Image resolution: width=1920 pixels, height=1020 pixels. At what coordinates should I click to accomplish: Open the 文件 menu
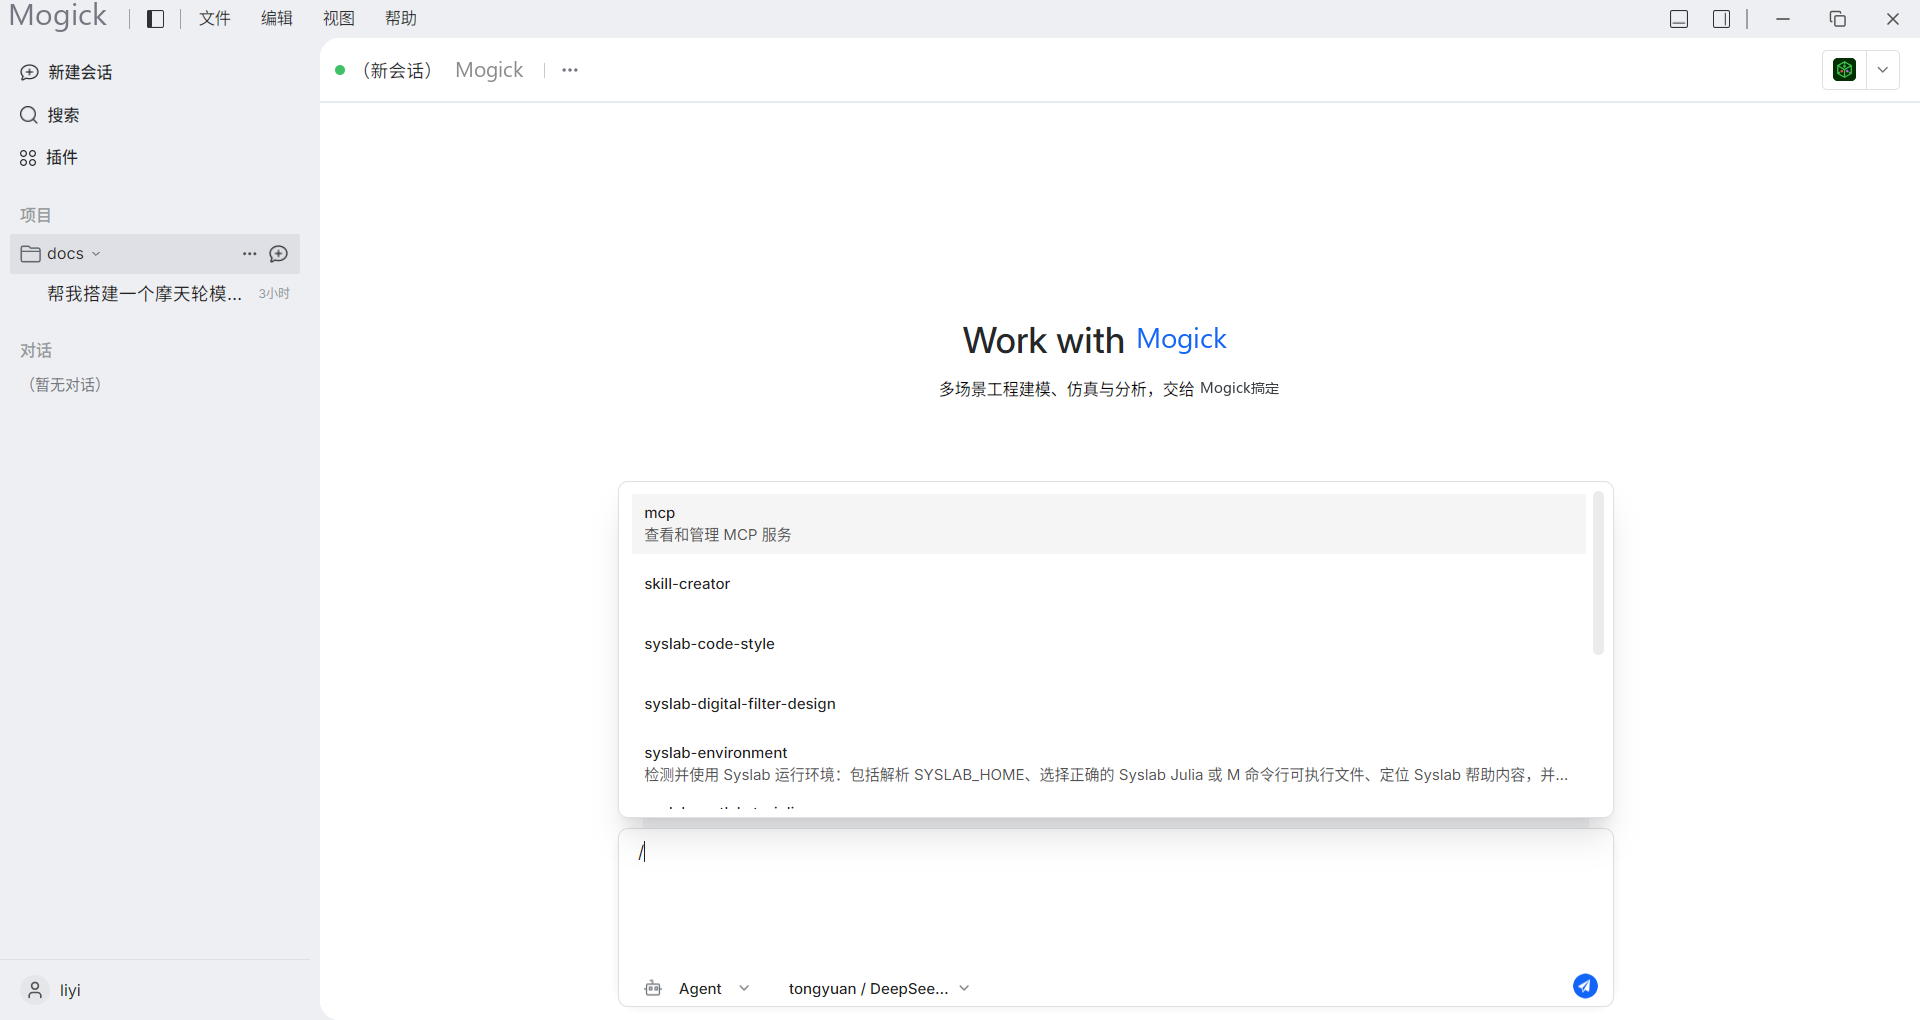click(215, 19)
